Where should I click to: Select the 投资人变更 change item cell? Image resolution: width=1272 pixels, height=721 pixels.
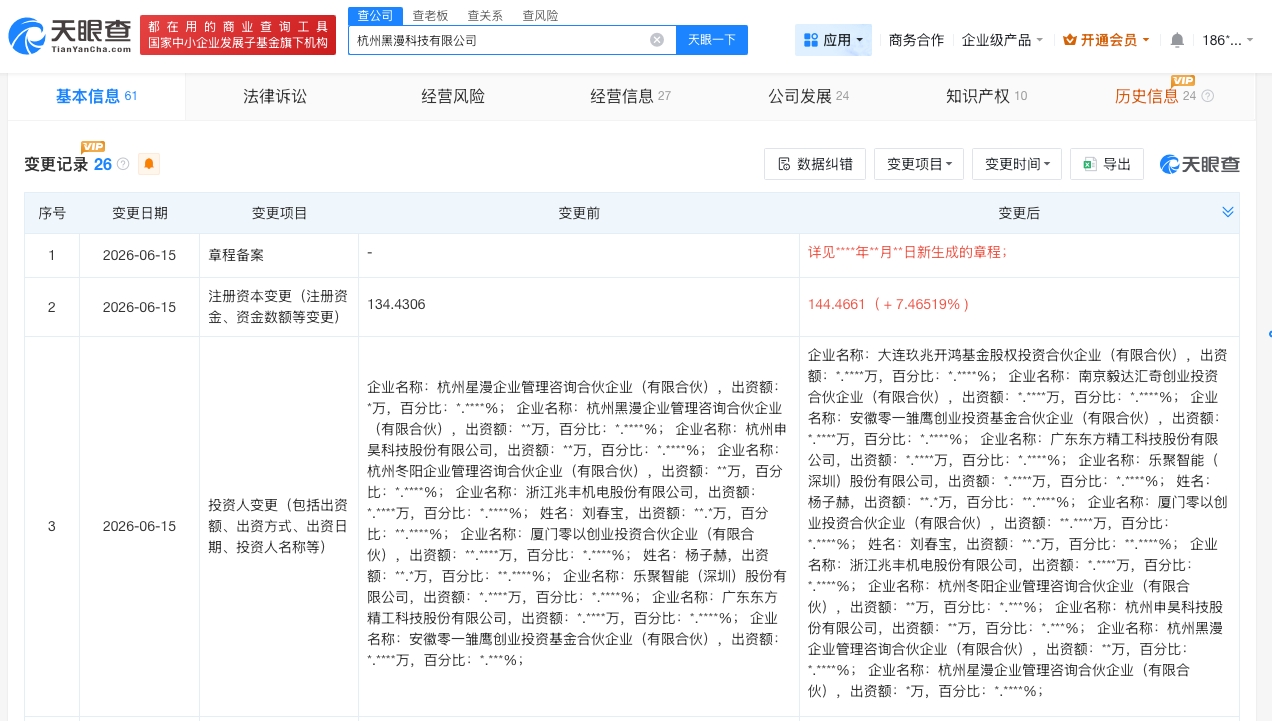point(280,526)
